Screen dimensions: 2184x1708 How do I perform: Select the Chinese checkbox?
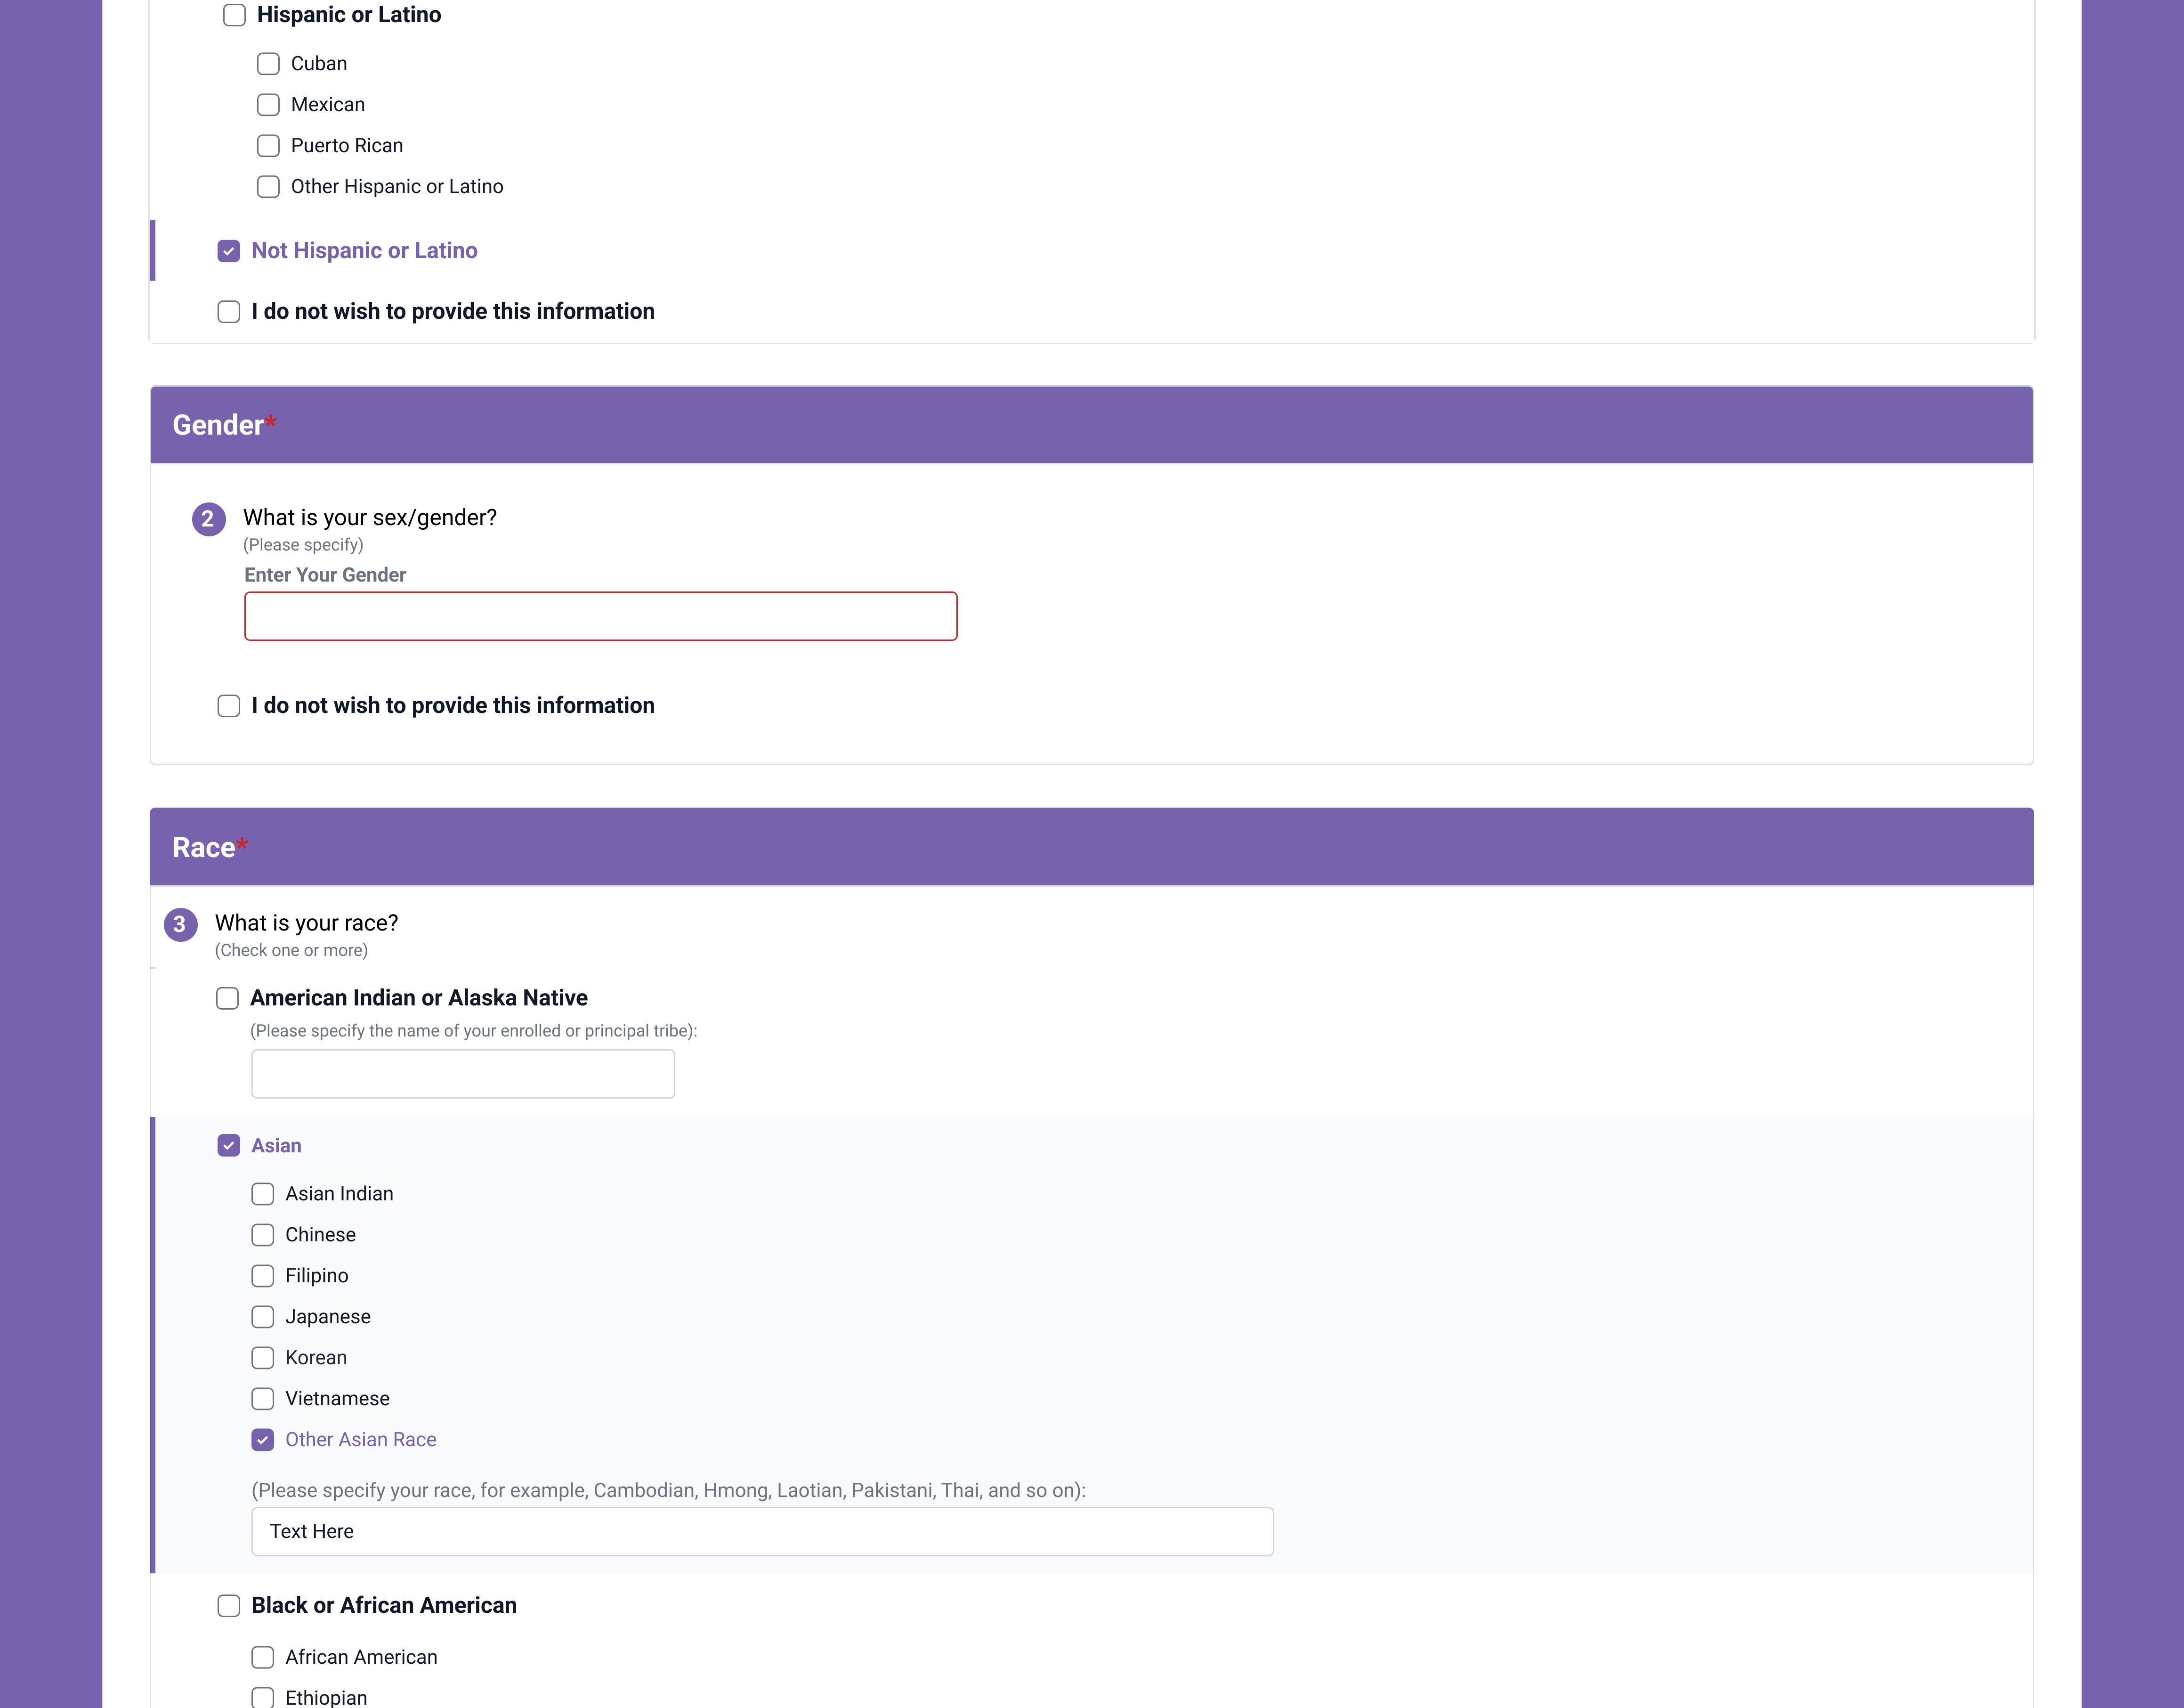(263, 1235)
